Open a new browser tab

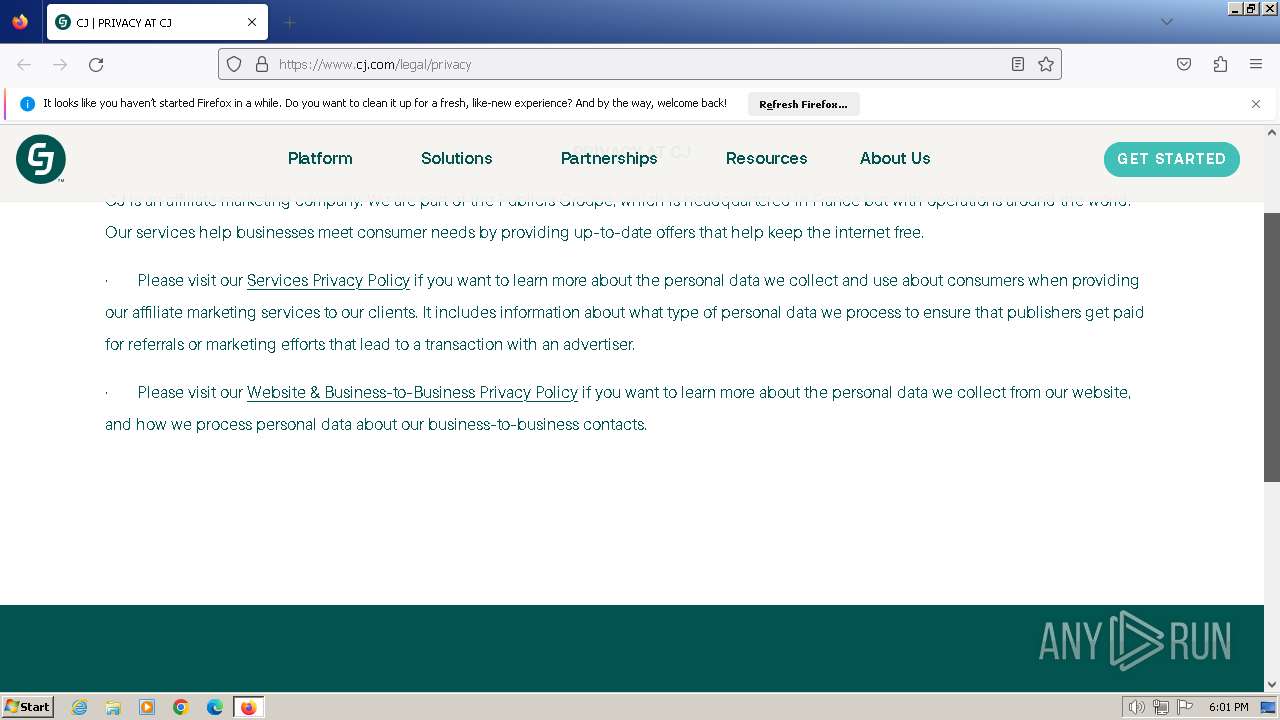(289, 22)
